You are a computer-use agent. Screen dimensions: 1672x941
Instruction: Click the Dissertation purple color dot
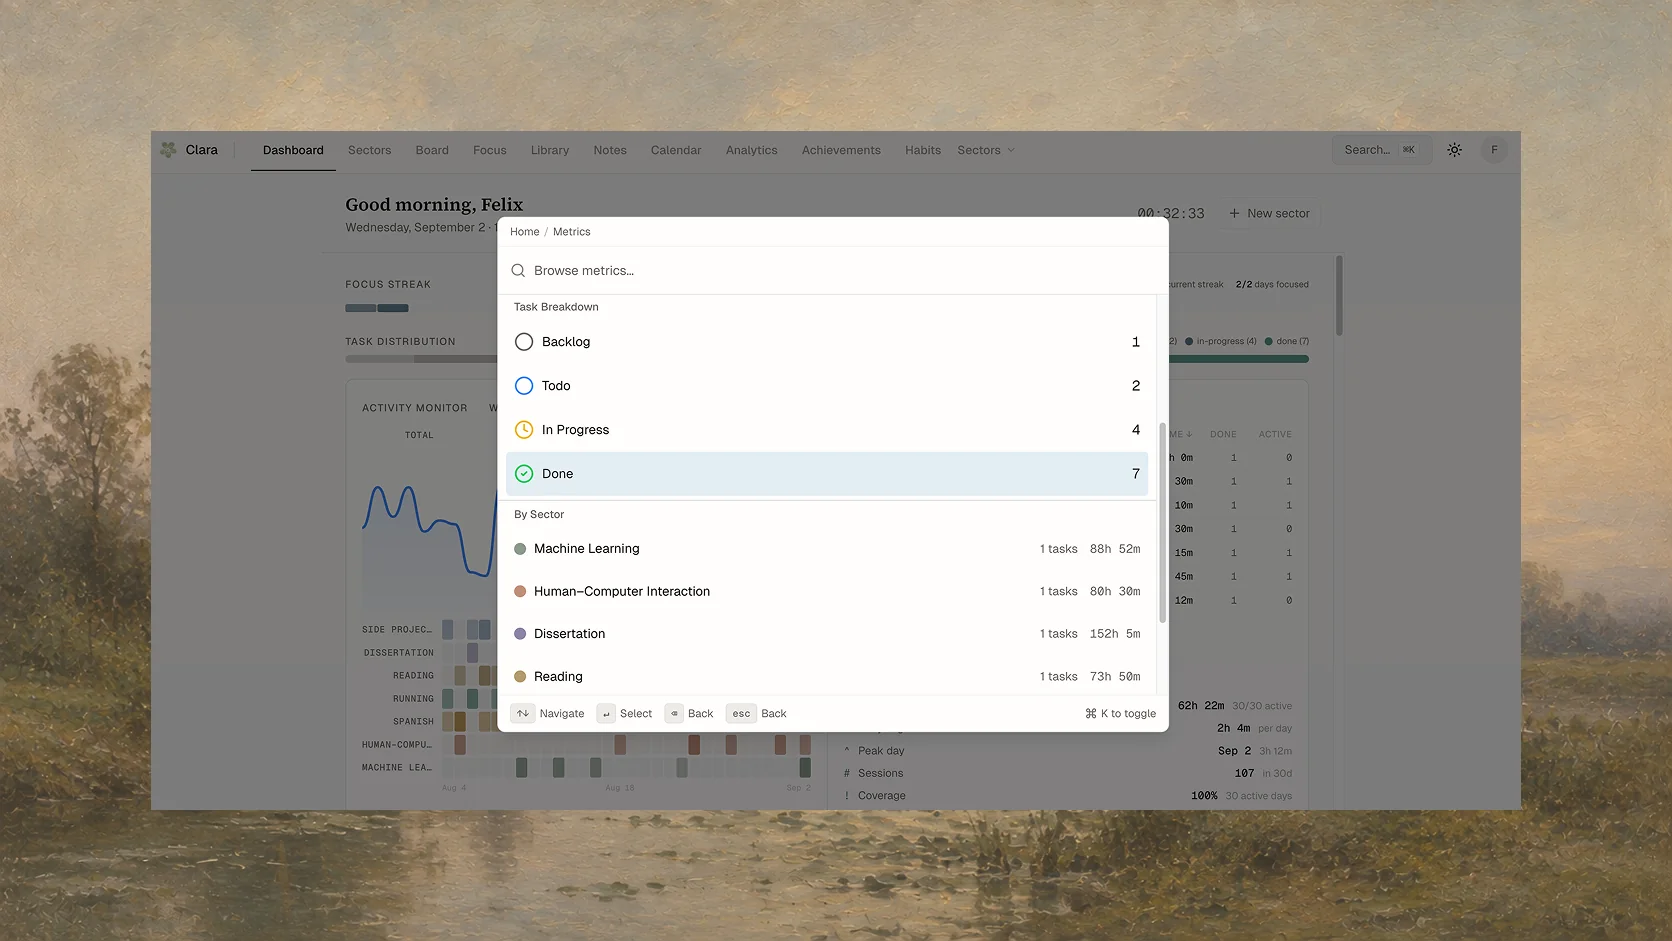tap(520, 634)
